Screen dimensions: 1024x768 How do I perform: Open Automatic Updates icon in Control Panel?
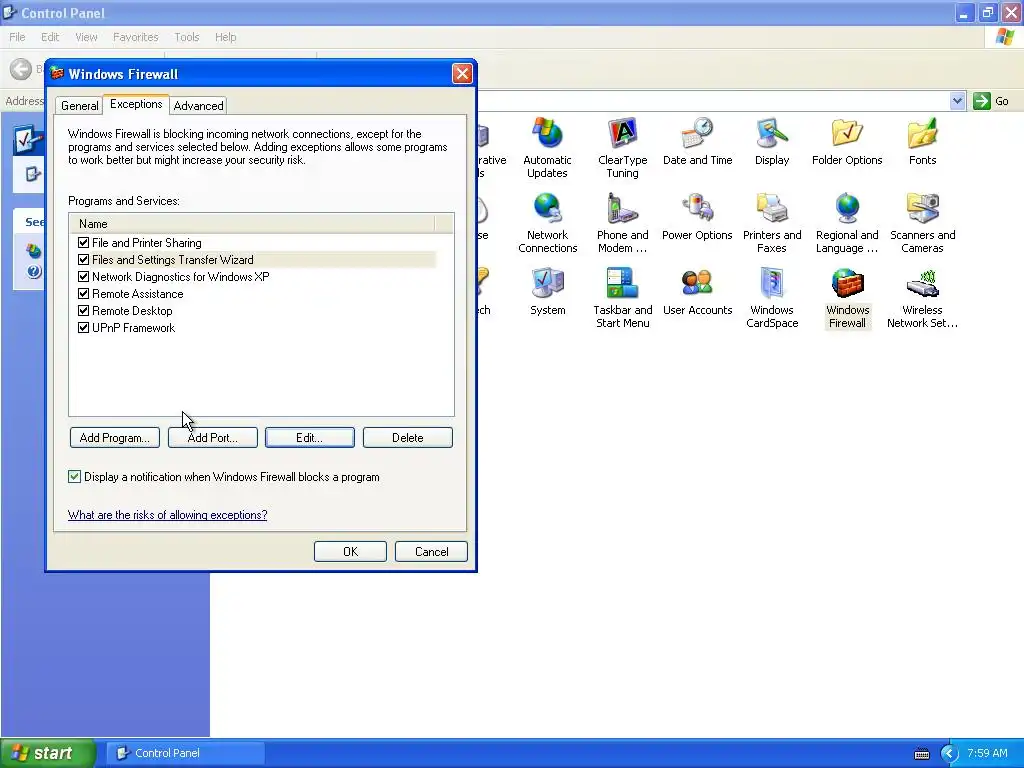(547, 148)
